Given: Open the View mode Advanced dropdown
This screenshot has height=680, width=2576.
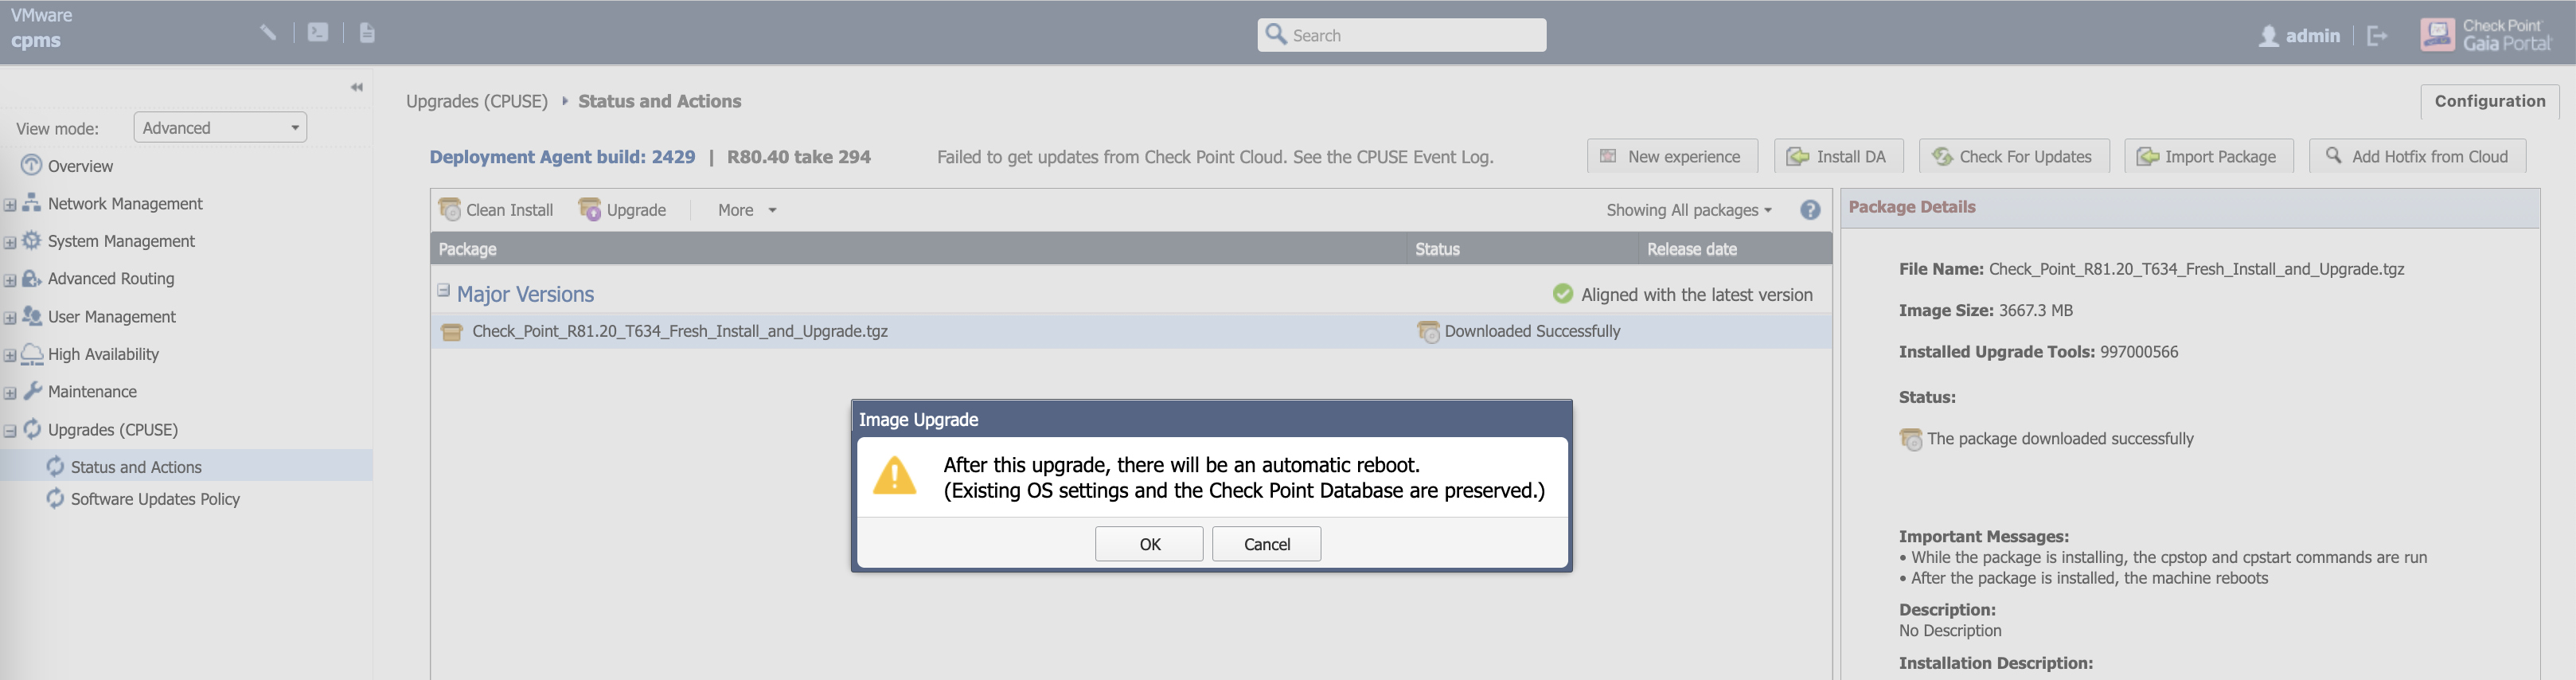Looking at the screenshot, I should [x=220, y=127].
